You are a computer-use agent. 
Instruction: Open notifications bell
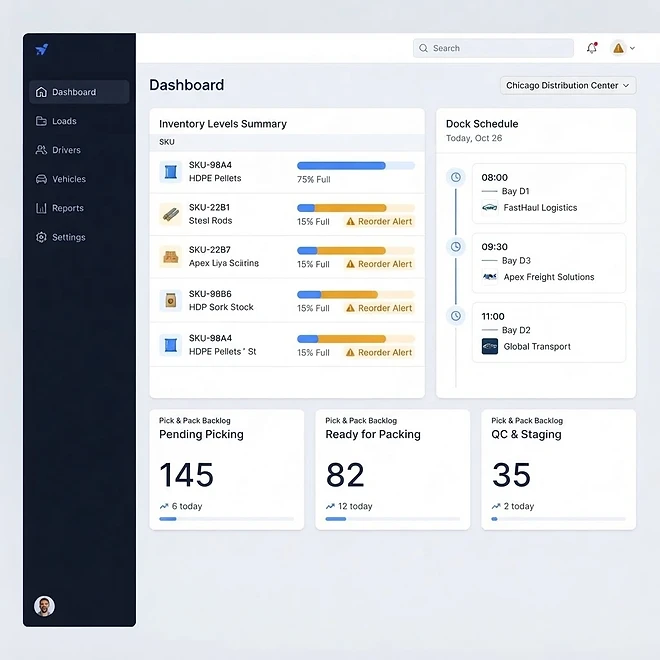[x=592, y=48]
